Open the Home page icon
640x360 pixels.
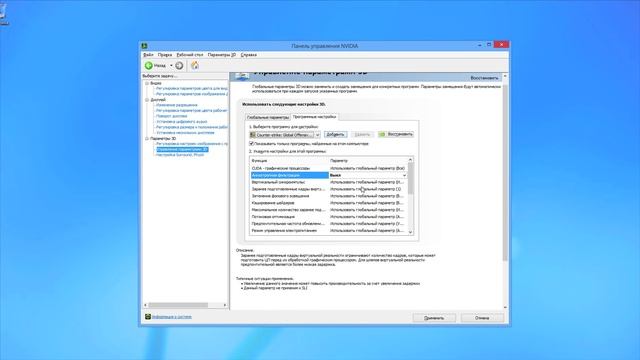pos(195,65)
